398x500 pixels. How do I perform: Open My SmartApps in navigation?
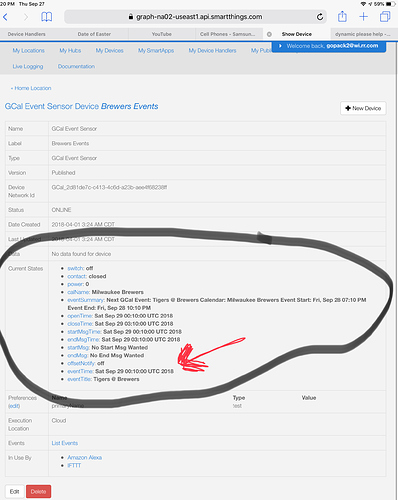coord(156,51)
